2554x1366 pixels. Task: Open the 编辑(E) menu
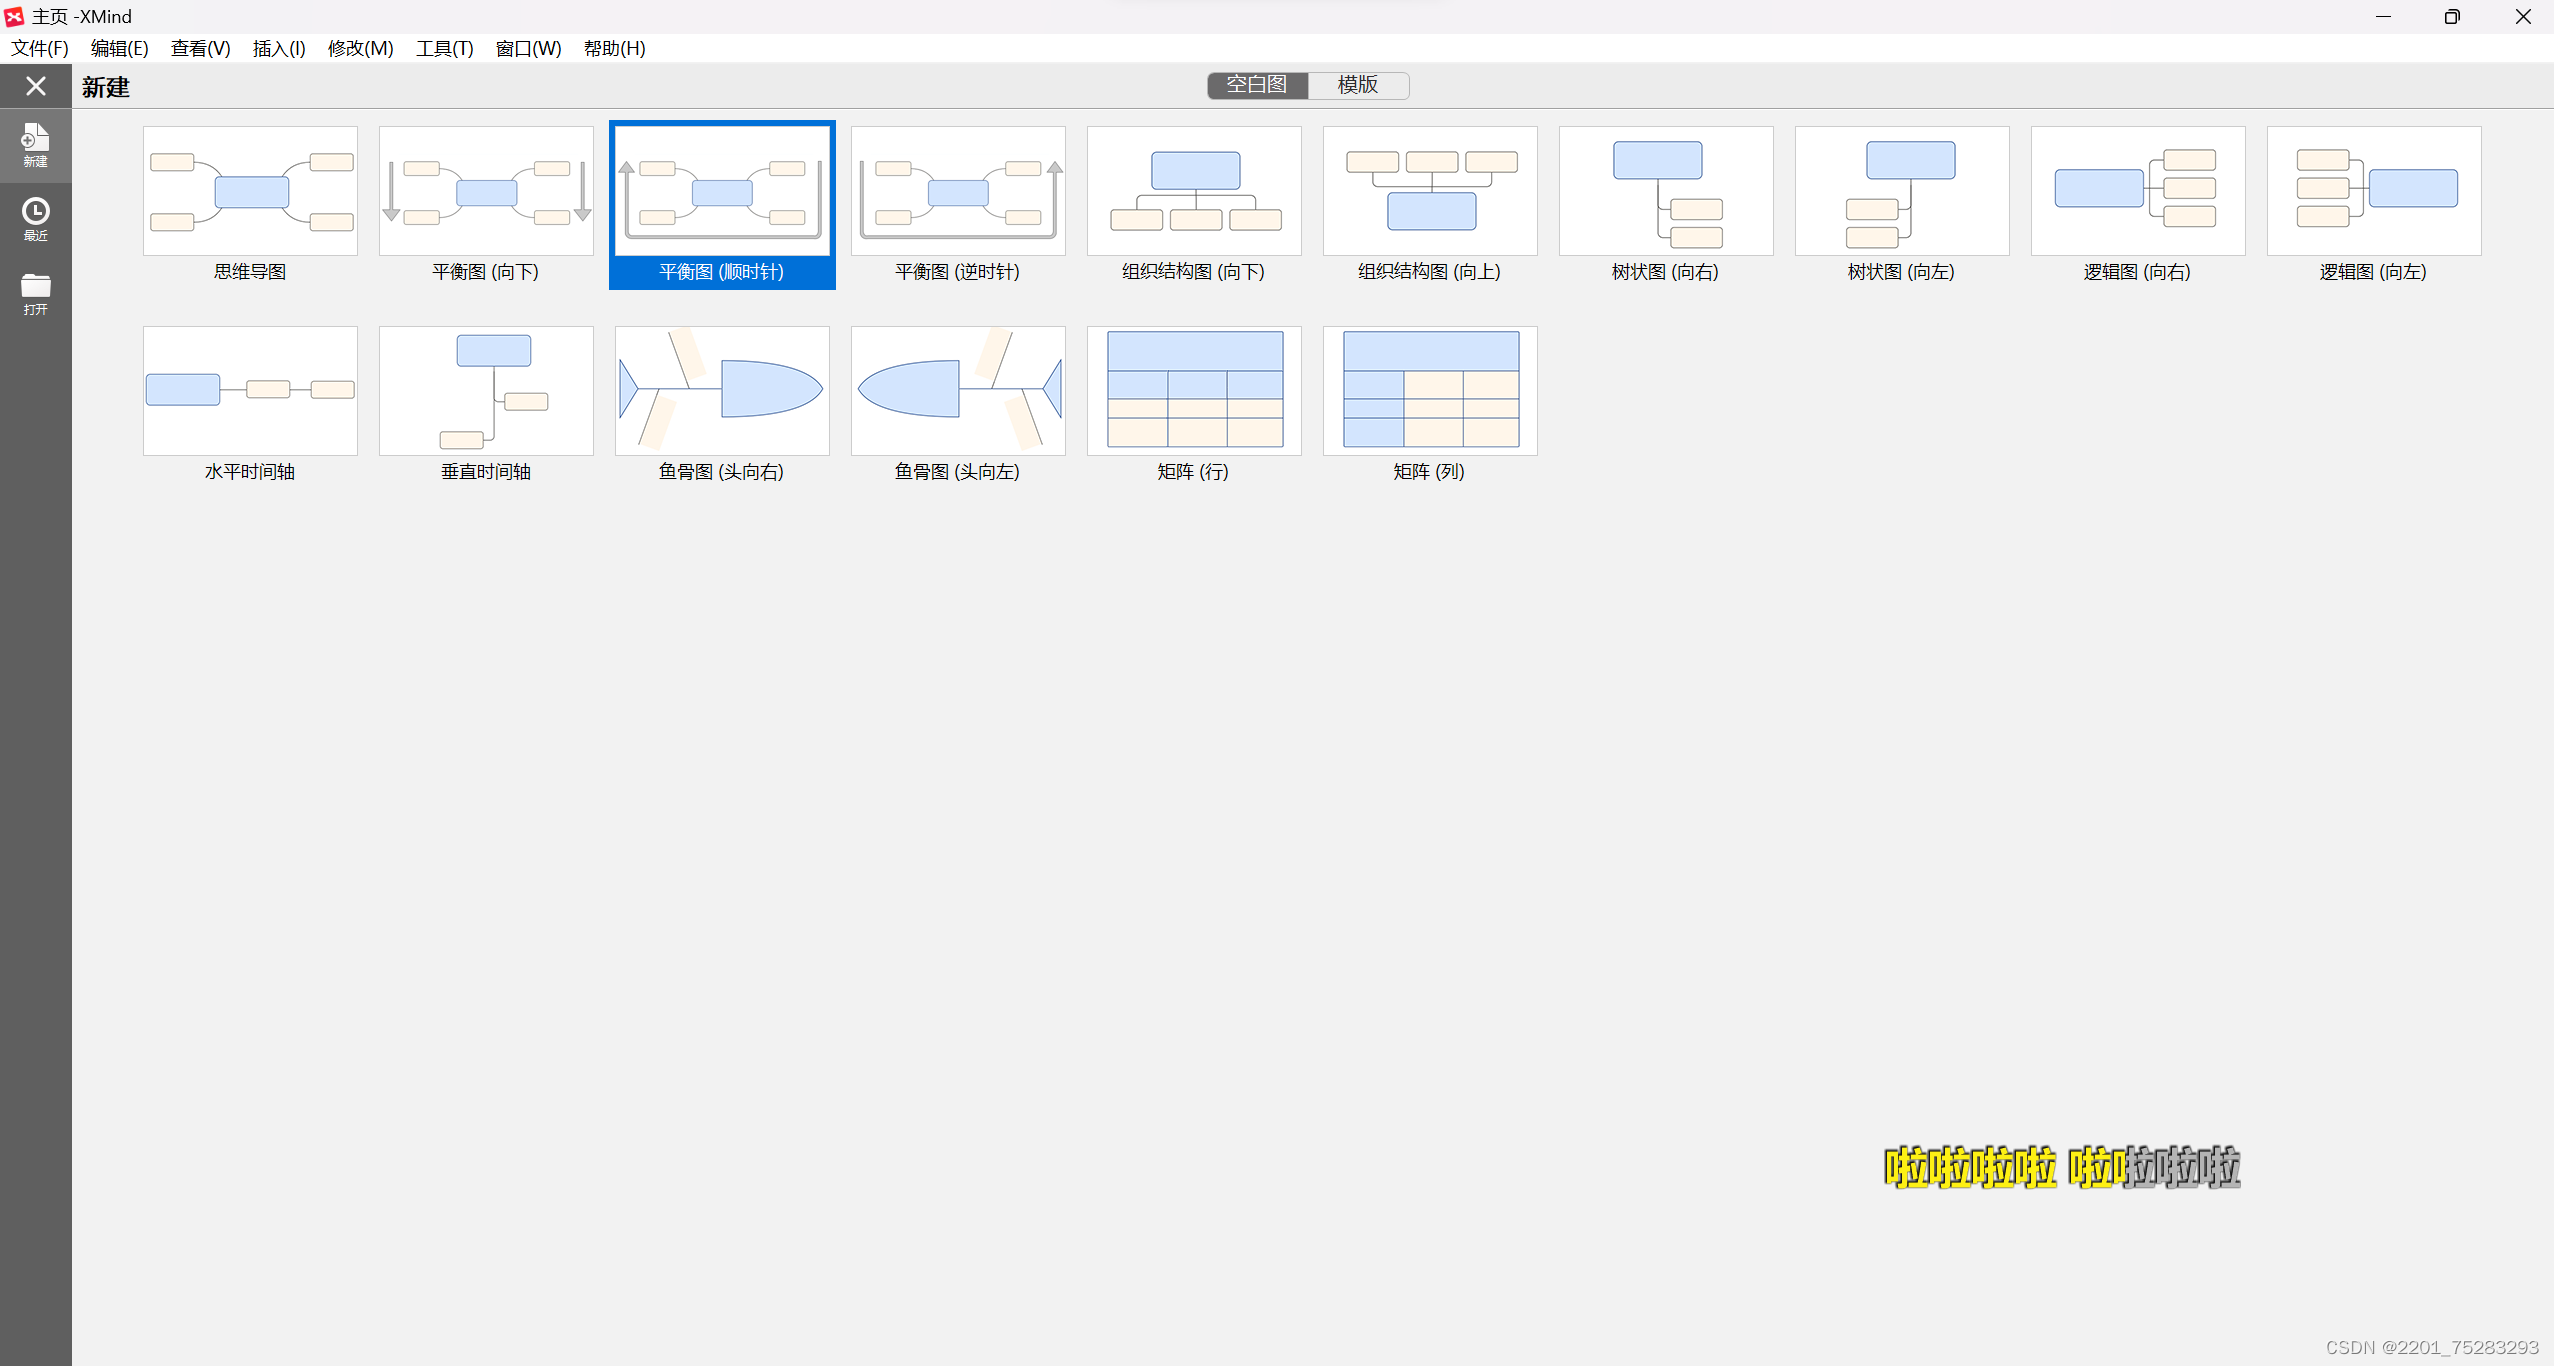(119, 48)
